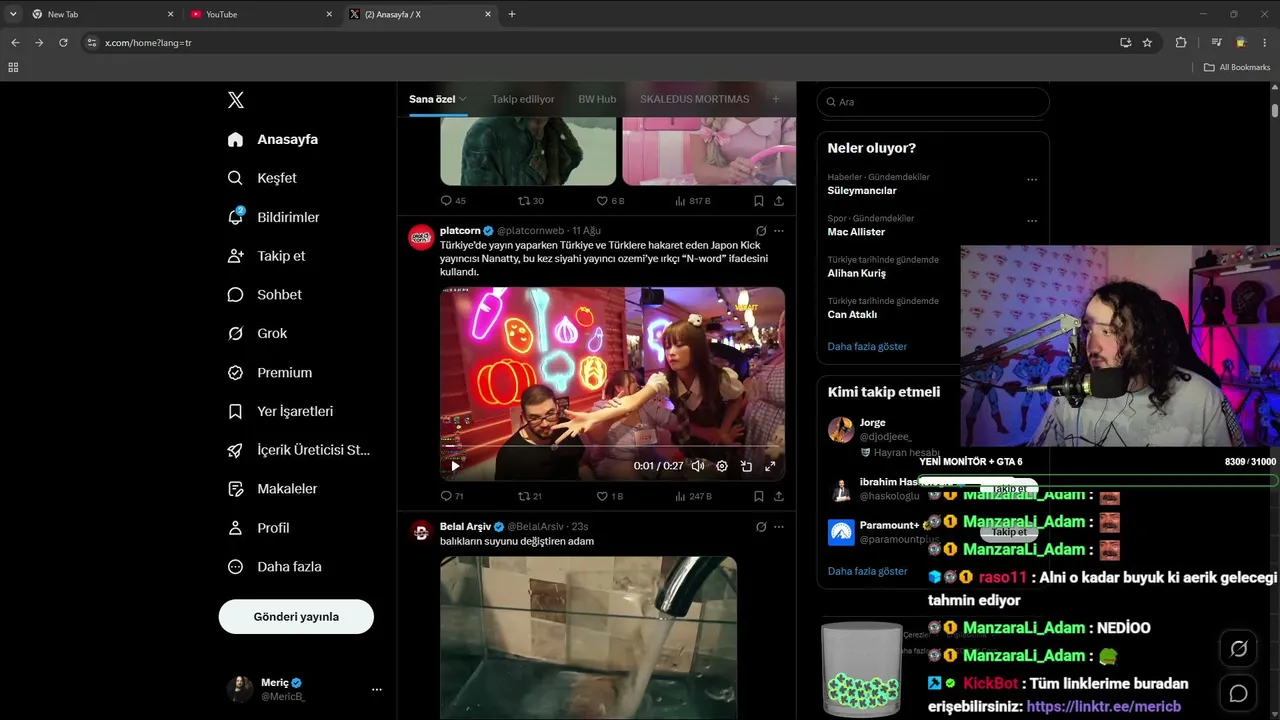Switch to the YouTube browser tab
This screenshot has width=1280, height=720.
click(x=260, y=14)
